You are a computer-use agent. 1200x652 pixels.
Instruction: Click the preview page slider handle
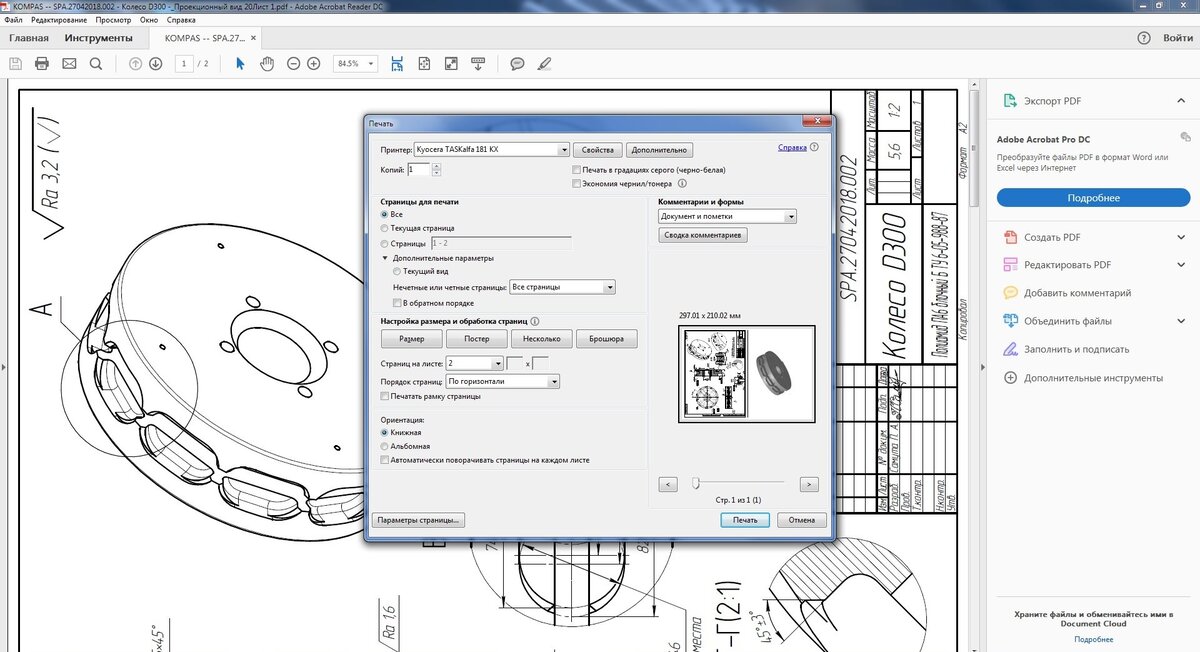pos(695,483)
